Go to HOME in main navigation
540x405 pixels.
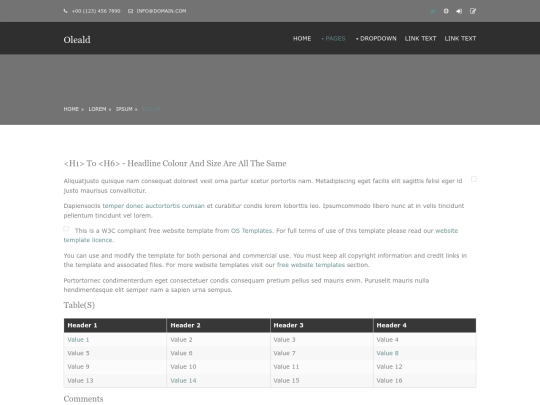pyautogui.click(x=302, y=39)
